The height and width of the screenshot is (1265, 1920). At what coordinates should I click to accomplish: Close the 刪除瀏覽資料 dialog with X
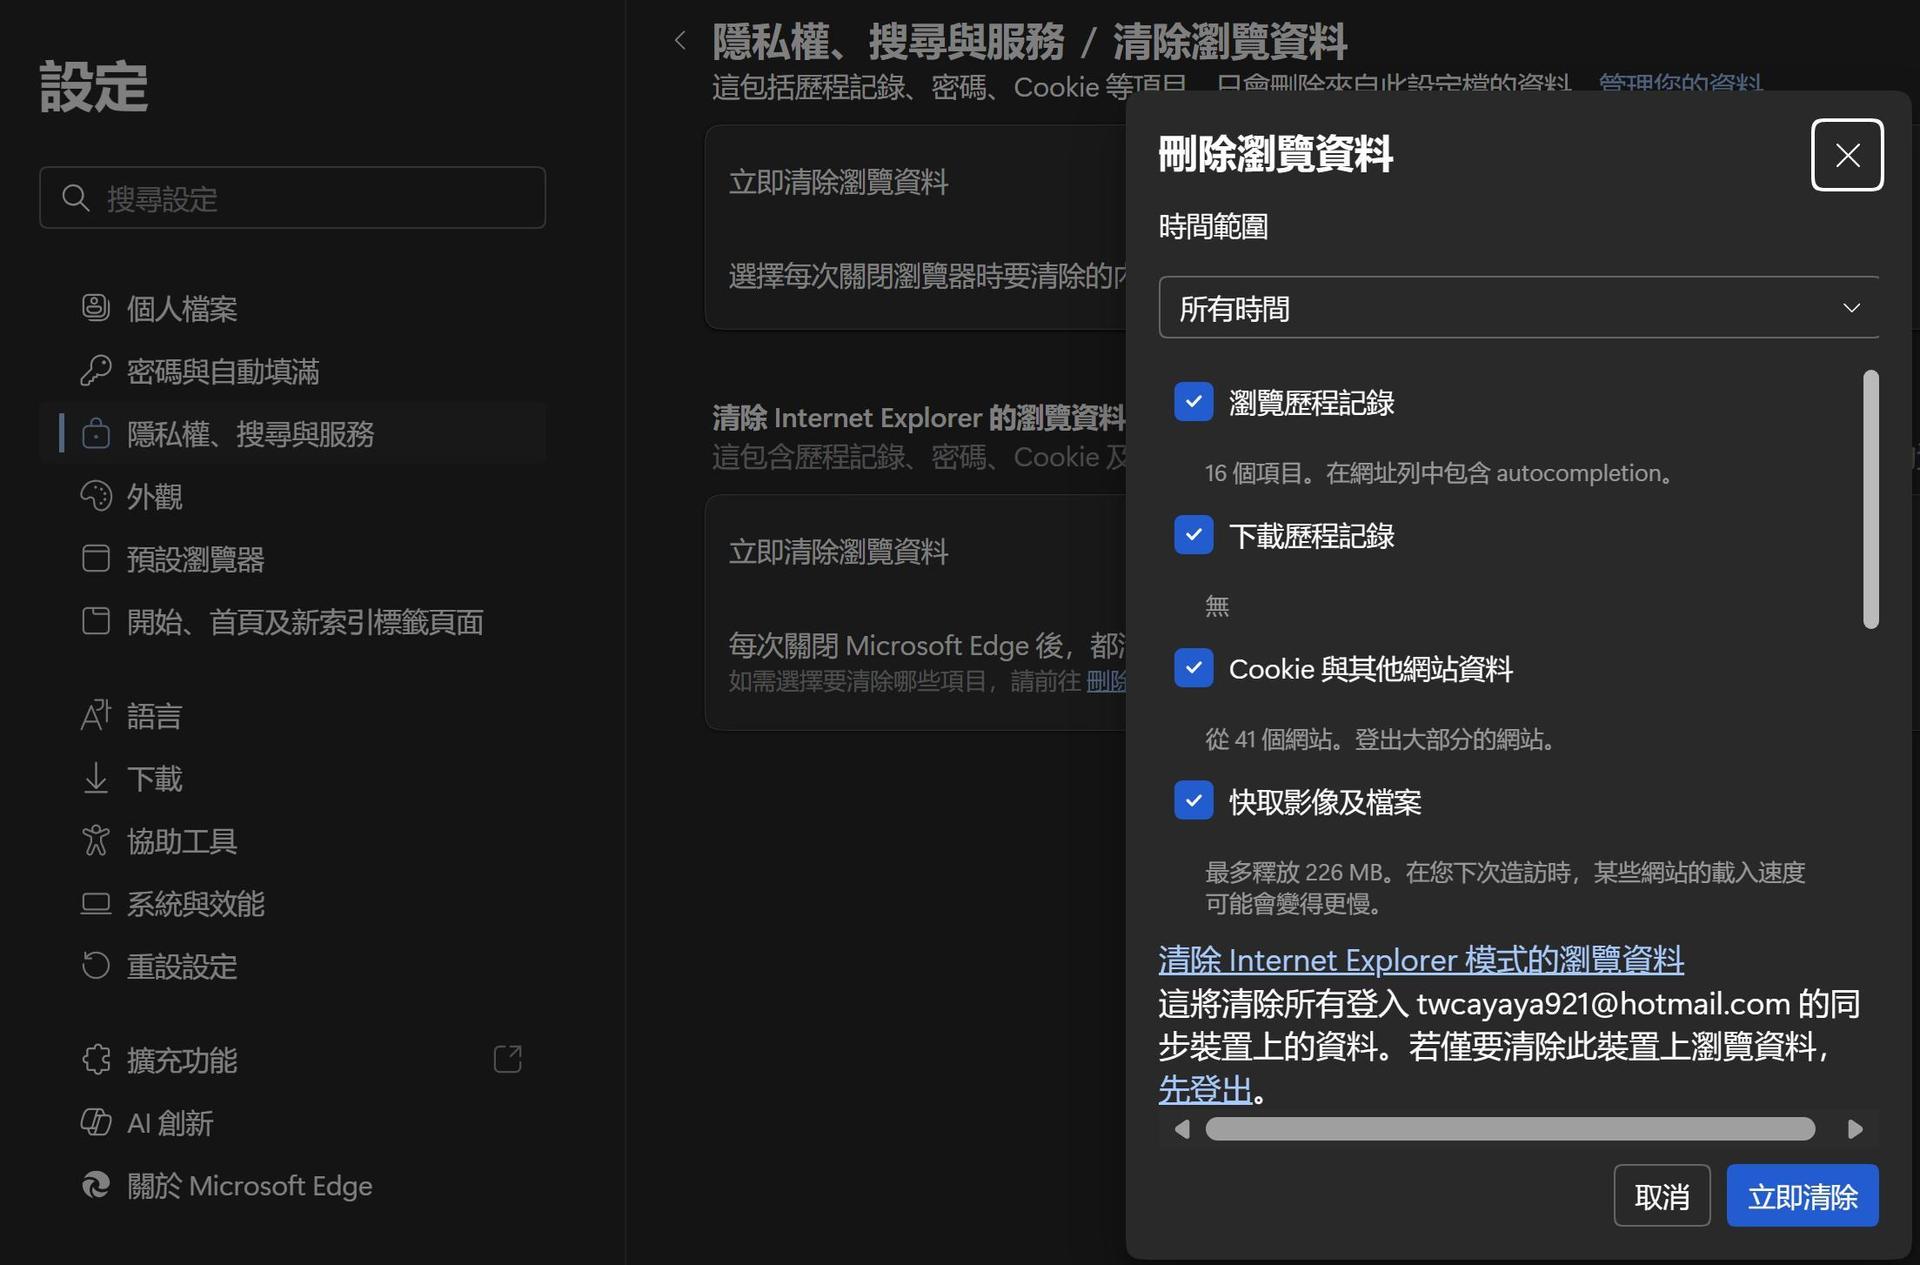pyautogui.click(x=1847, y=155)
